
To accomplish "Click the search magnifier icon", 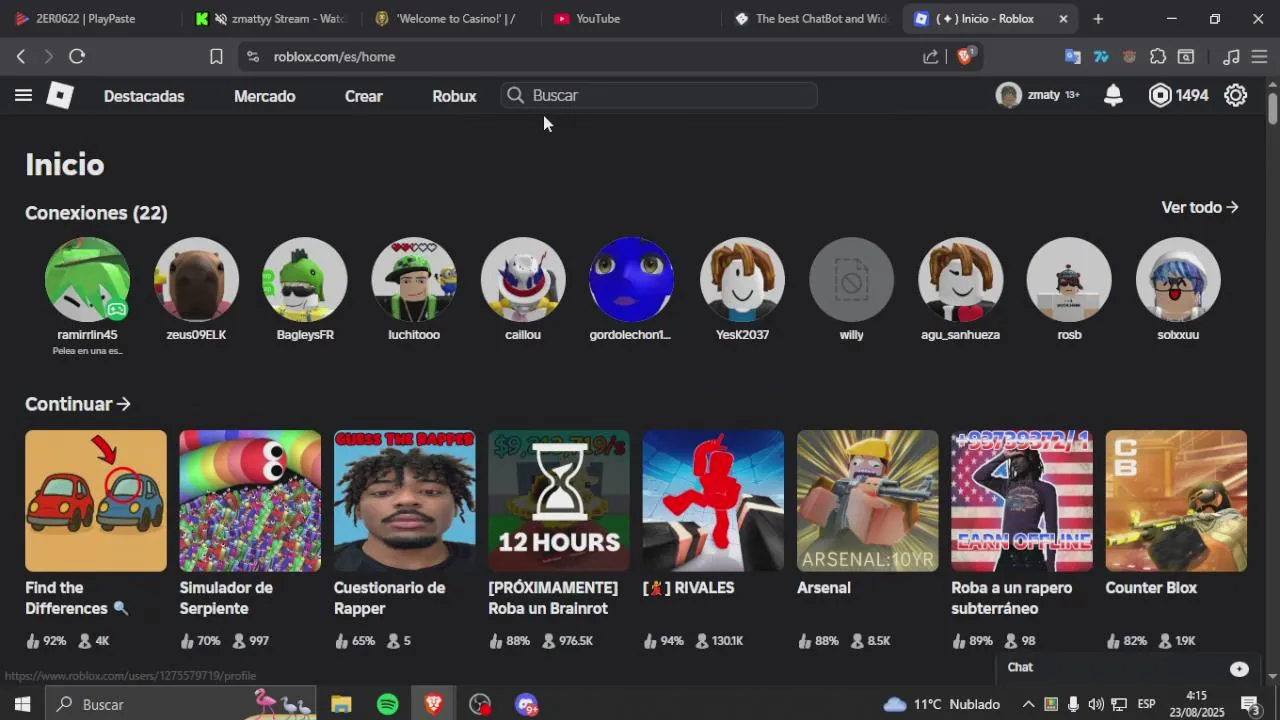I will pyautogui.click(x=515, y=95).
